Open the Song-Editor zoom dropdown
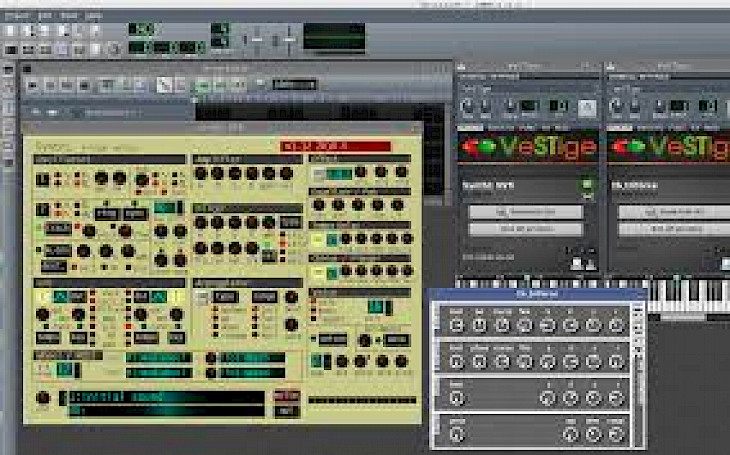The height and width of the screenshot is (455, 730). click(x=295, y=85)
